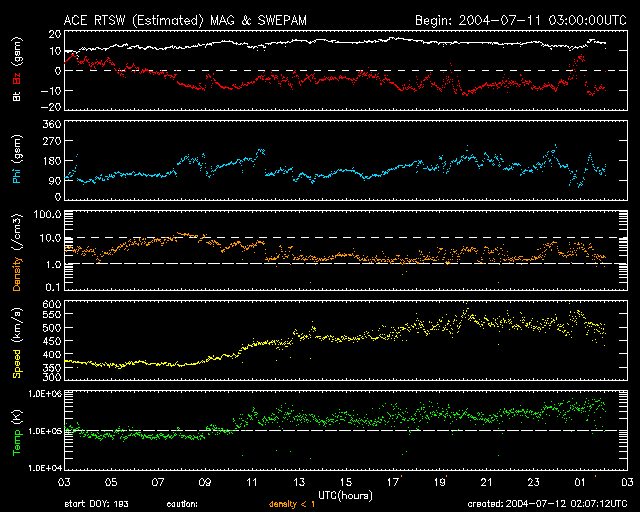Click the "1.0E+06" tick on Temp axis

tap(45, 394)
